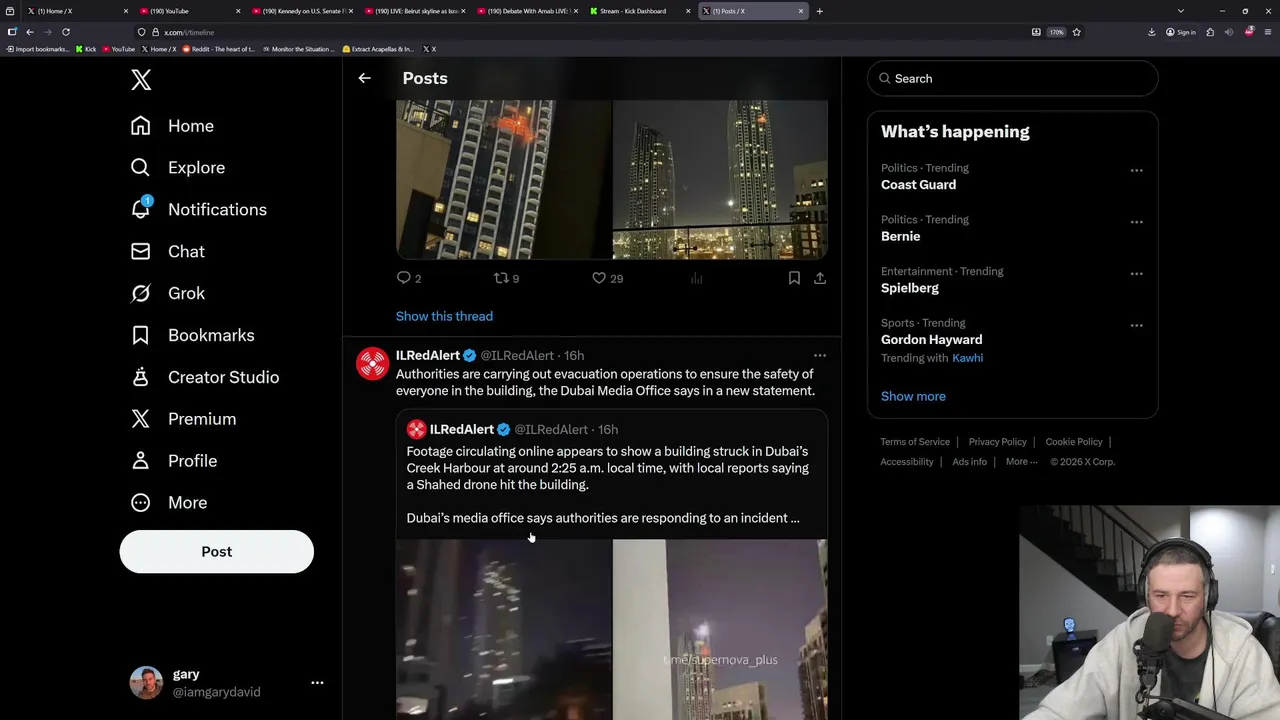Go back using Posts back arrow
This screenshot has height=720, width=1280.
coord(364,78)
